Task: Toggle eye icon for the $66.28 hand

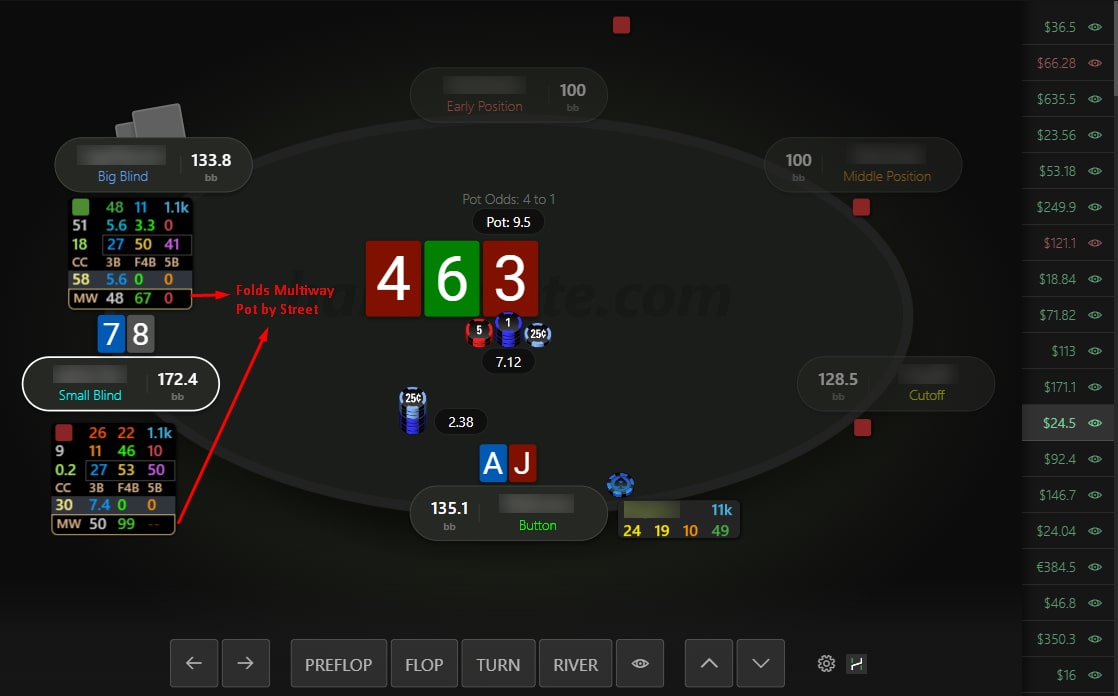Action: (1095, 63)
